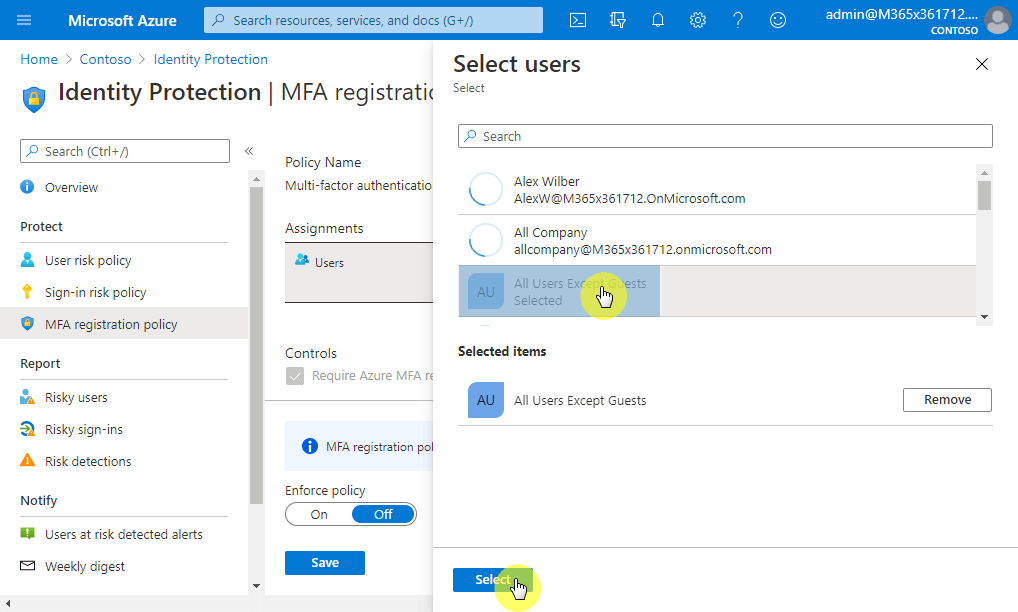The width and height of the screenshot is (1018, 612).
Task: Go to Contoso breadcrumb
Action: [105, 59]
